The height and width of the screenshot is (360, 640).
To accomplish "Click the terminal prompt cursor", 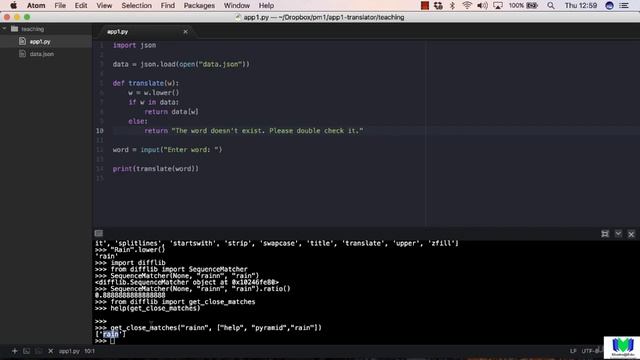I will (x=112, y=340).
